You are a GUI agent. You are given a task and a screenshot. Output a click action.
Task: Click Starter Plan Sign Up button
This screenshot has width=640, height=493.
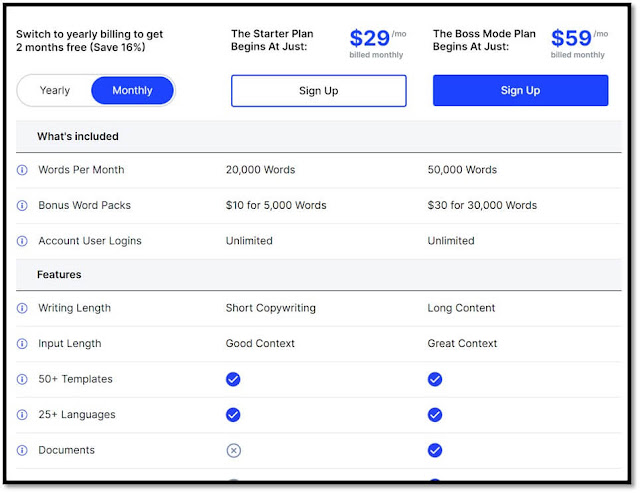point(318,91)
